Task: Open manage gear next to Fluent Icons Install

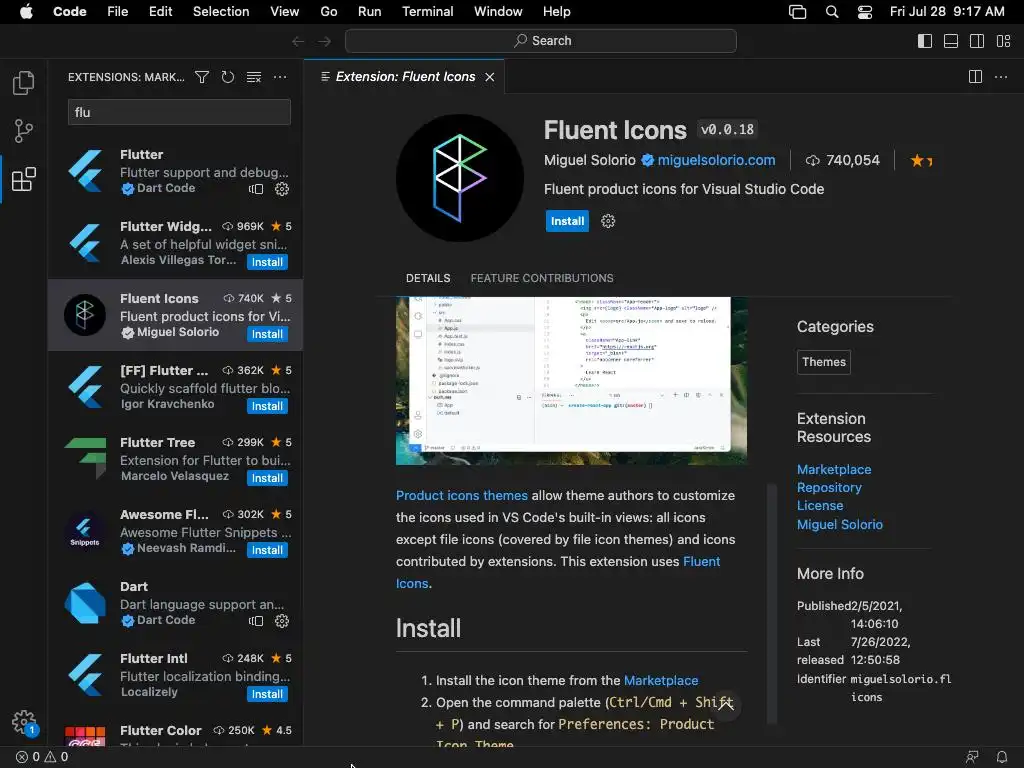Action: (608, 221)
